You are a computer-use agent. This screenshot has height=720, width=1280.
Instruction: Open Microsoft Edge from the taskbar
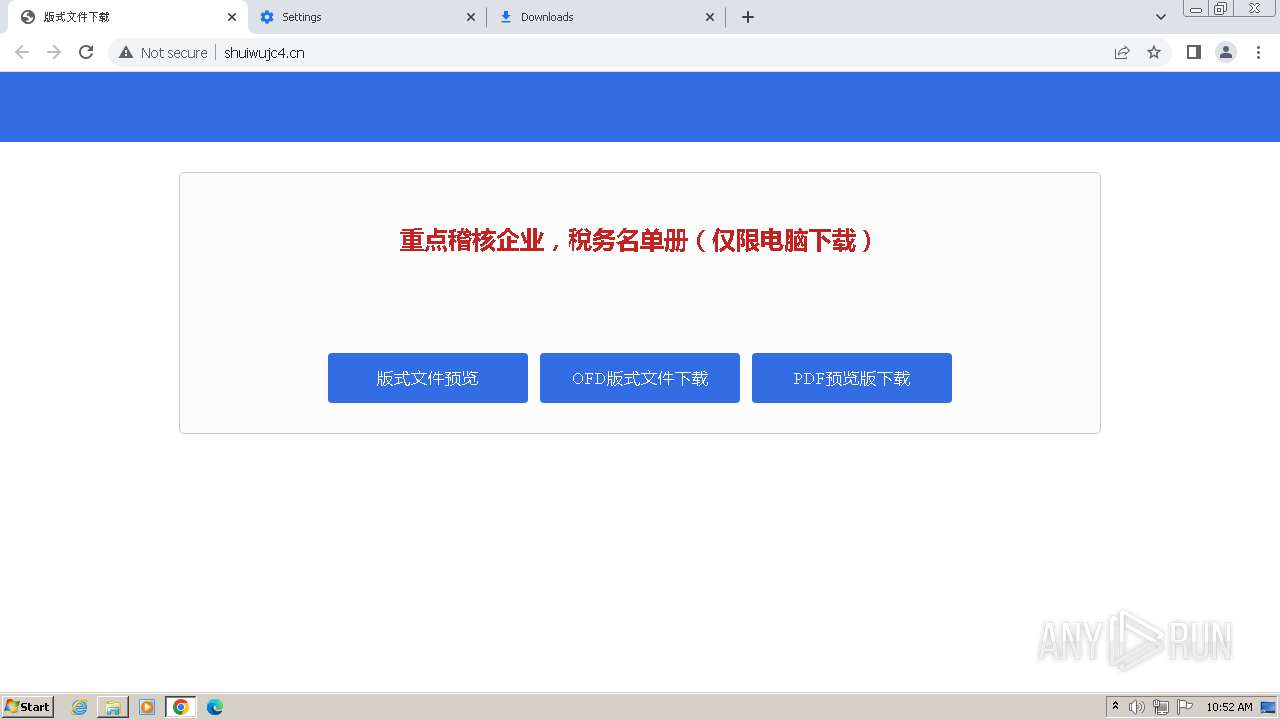(x=215, y=707)
